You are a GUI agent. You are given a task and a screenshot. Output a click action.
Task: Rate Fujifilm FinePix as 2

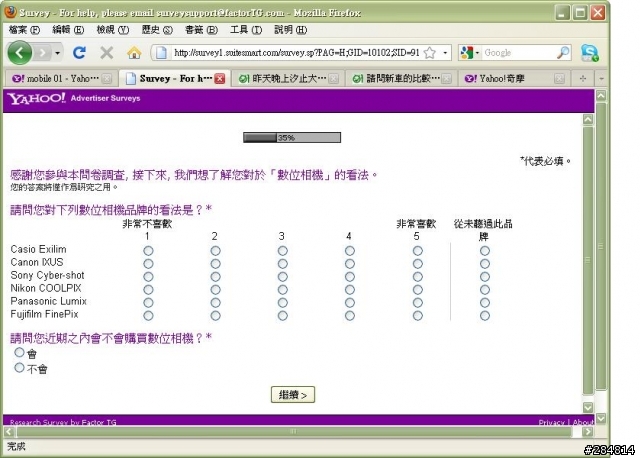pyautogui.click(x=216, y=316)
